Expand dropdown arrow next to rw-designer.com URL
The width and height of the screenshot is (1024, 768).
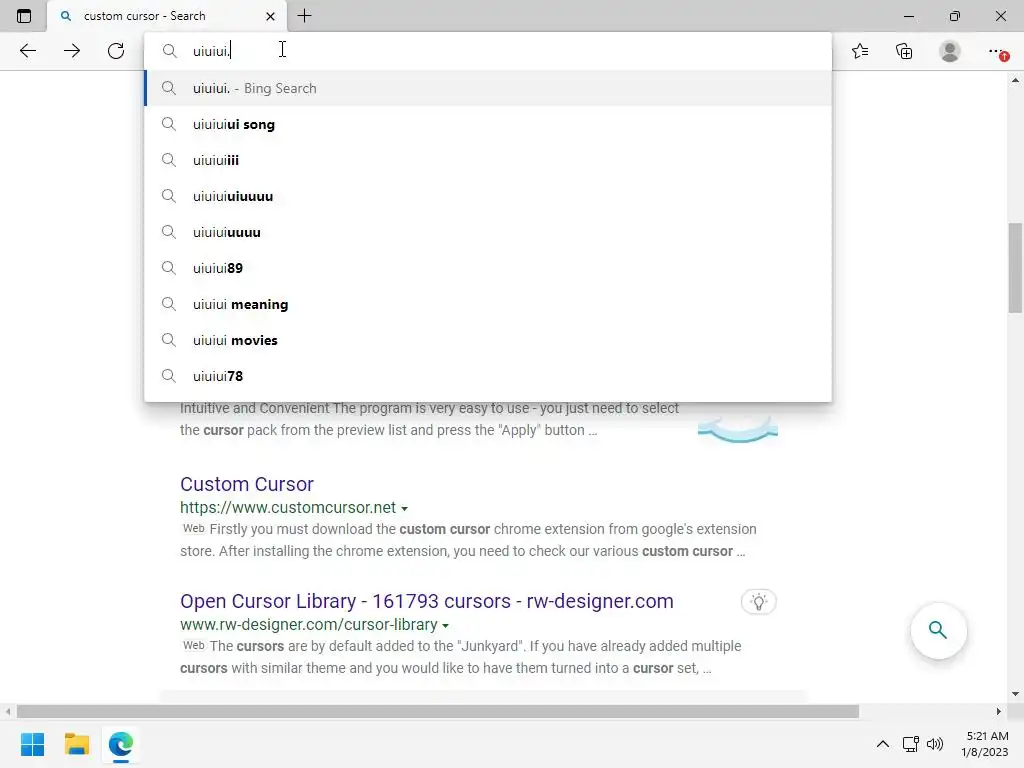[445, 626]
